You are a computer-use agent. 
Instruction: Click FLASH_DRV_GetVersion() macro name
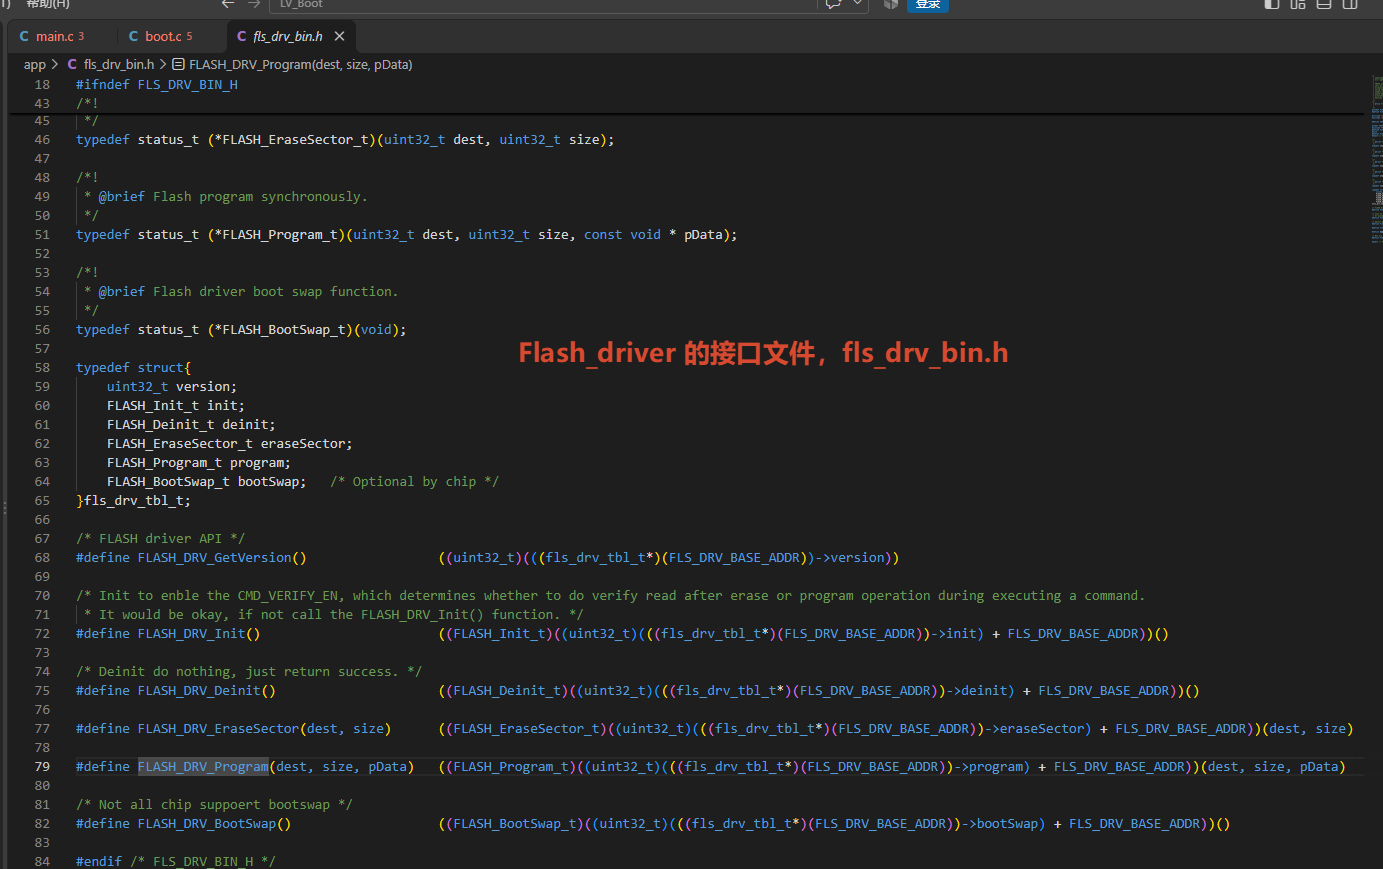point(222,558)
